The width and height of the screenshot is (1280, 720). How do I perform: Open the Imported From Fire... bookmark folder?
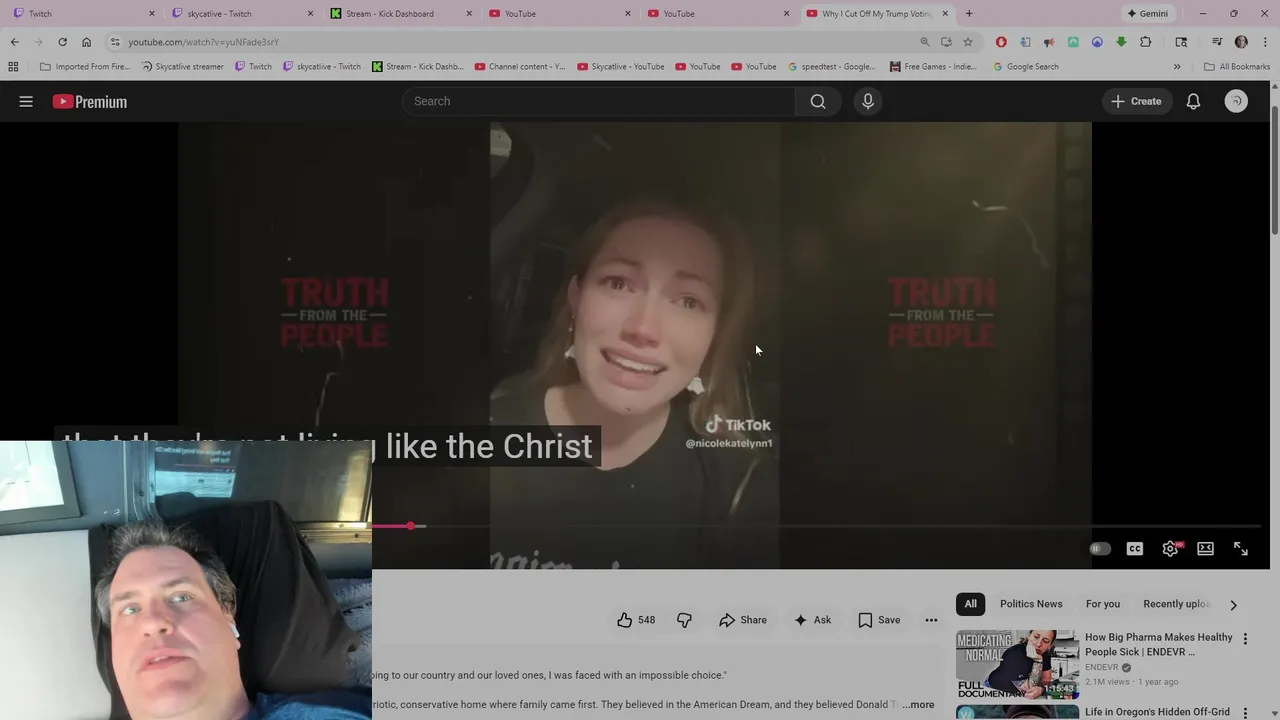86,67
